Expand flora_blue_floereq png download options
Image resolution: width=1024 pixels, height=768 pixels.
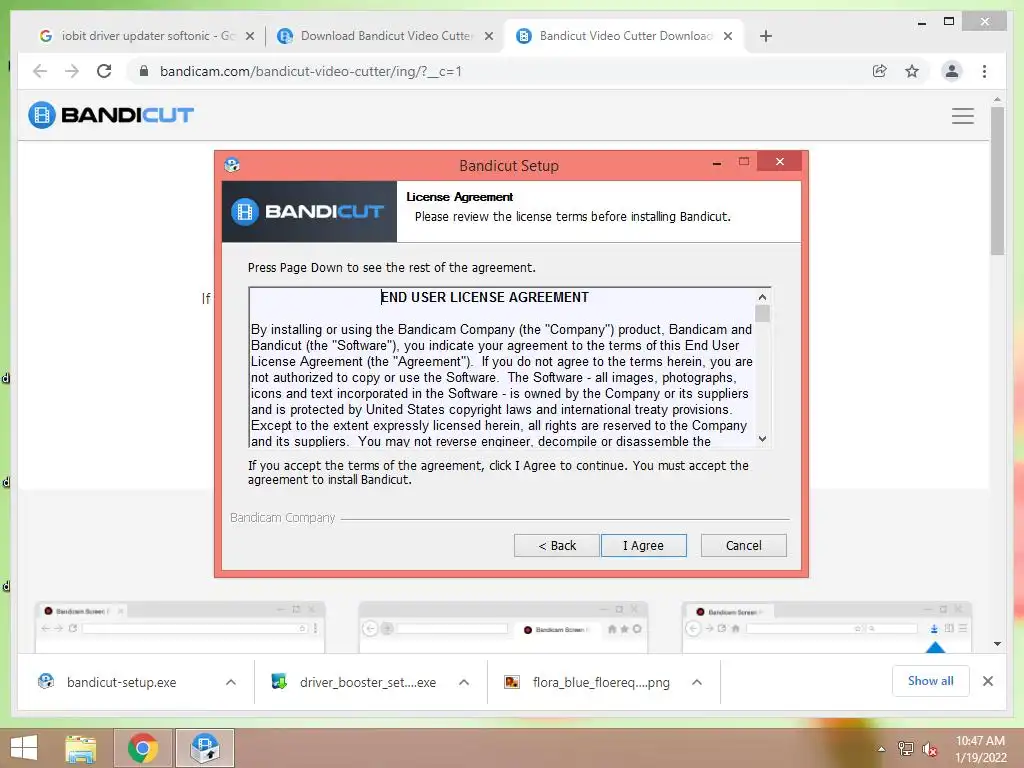tap(697, 682)
